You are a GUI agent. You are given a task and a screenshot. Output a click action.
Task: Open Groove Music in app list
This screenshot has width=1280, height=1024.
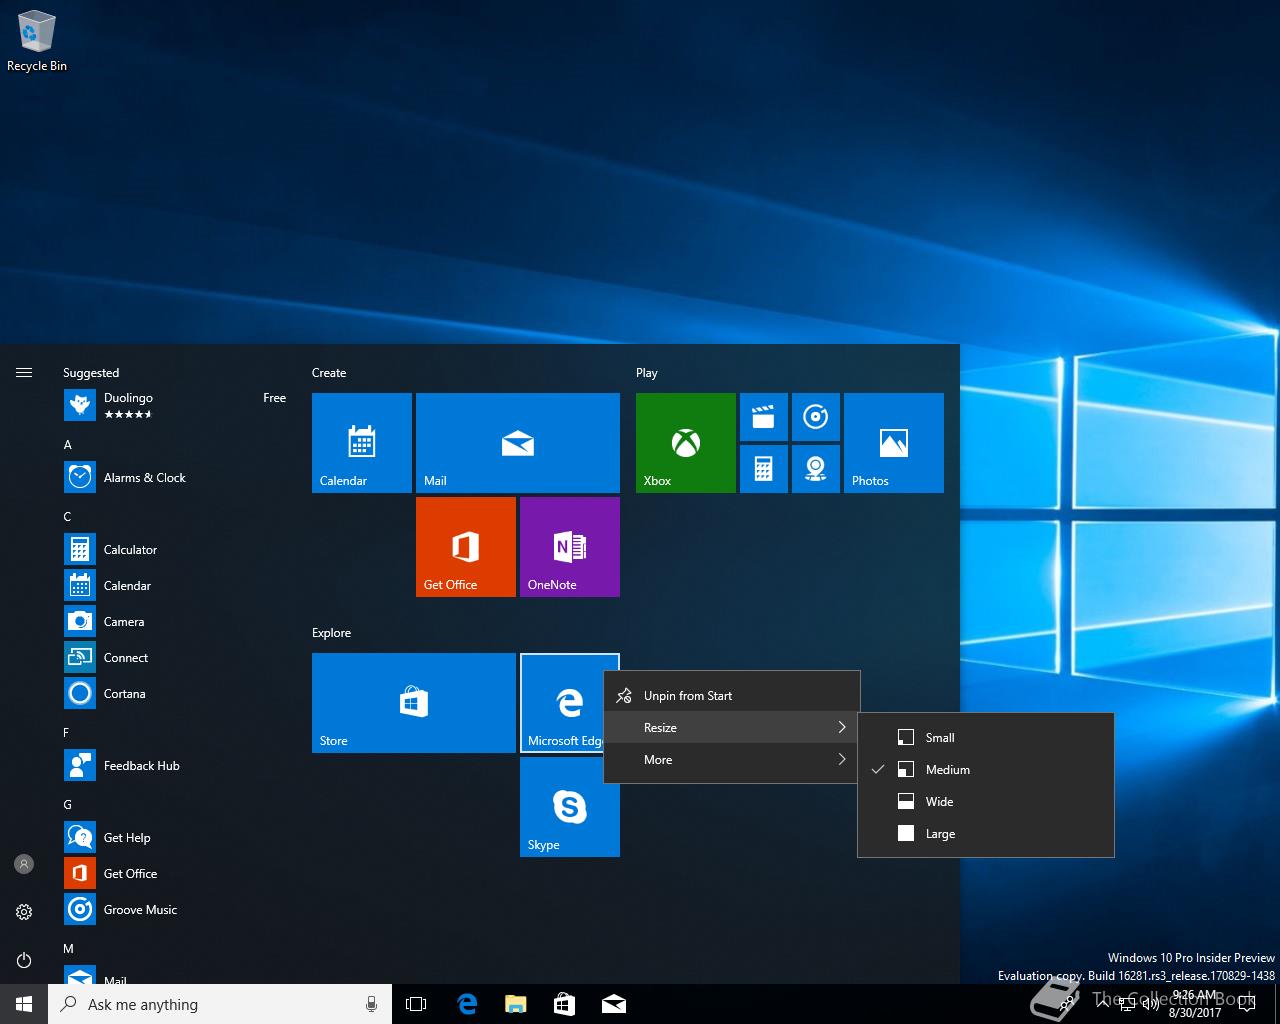(x=140, y=910)
